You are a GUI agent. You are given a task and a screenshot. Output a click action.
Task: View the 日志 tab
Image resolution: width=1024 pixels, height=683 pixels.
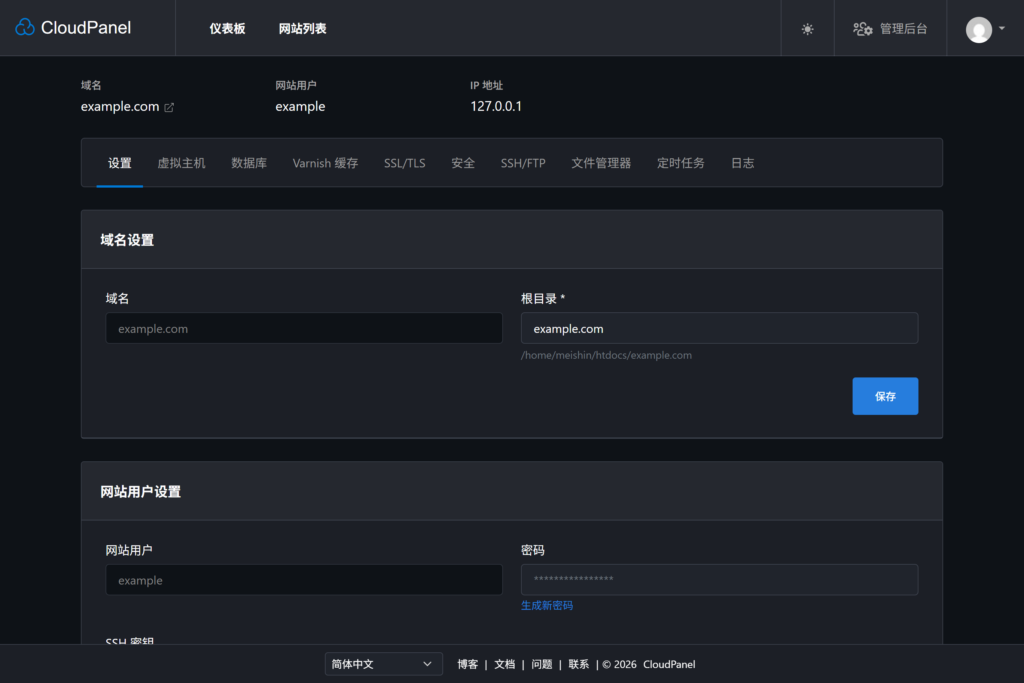point(743,163)
